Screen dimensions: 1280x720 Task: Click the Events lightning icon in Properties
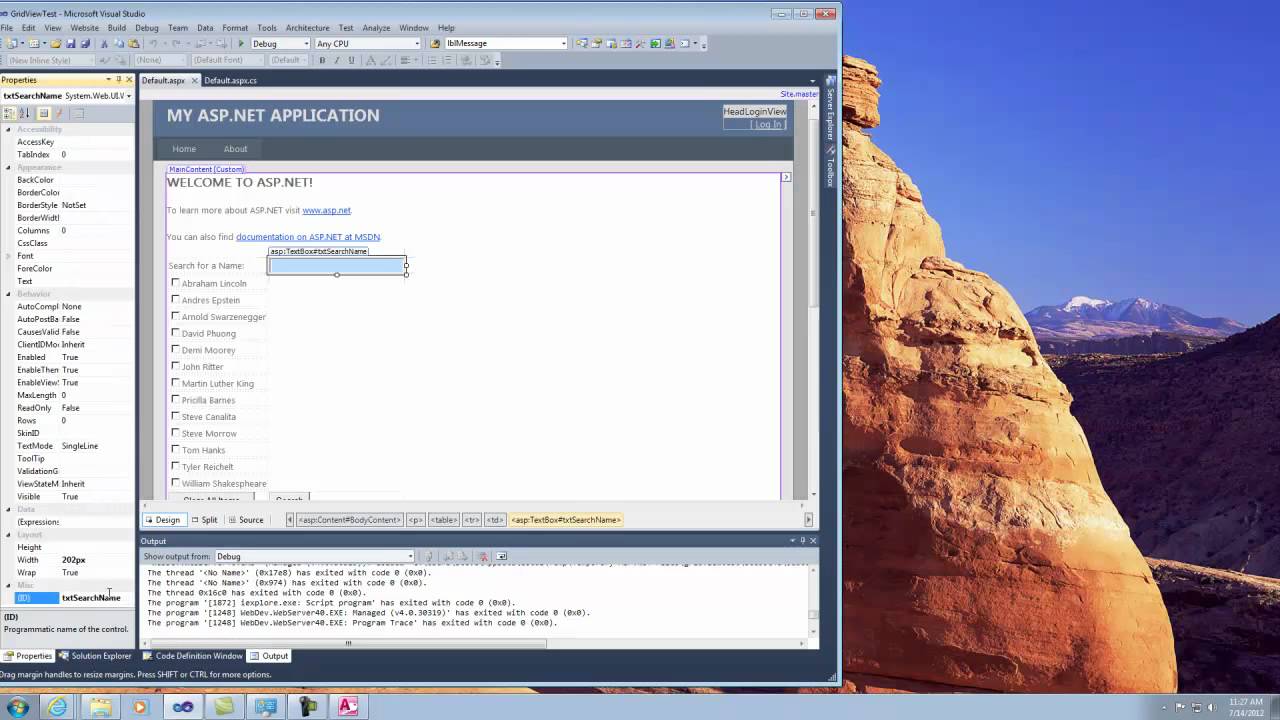pyautogui.click(x=59, y=113)
